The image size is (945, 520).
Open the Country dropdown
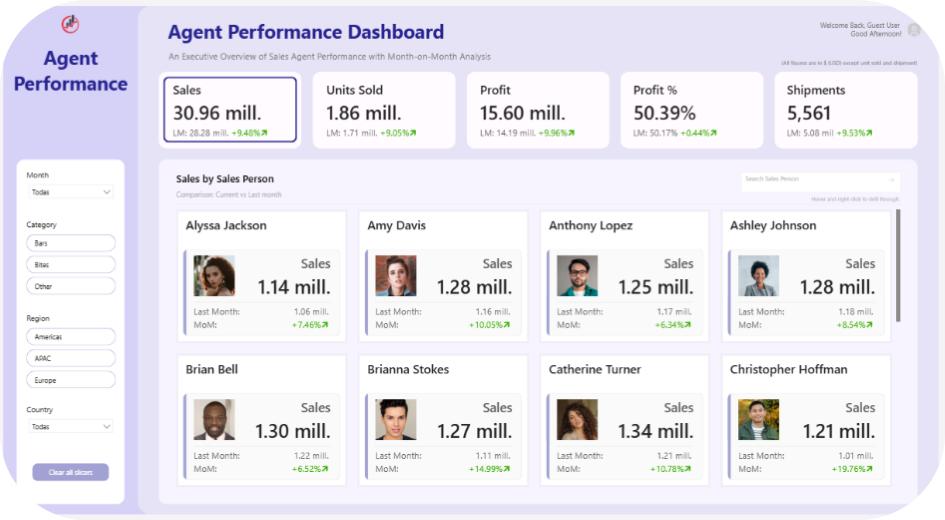[x=70, y=426]
